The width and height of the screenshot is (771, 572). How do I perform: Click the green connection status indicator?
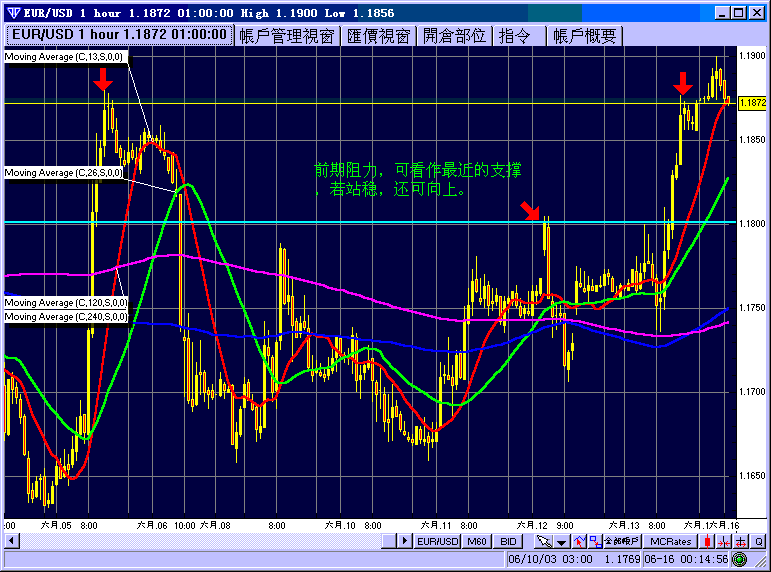739,559
